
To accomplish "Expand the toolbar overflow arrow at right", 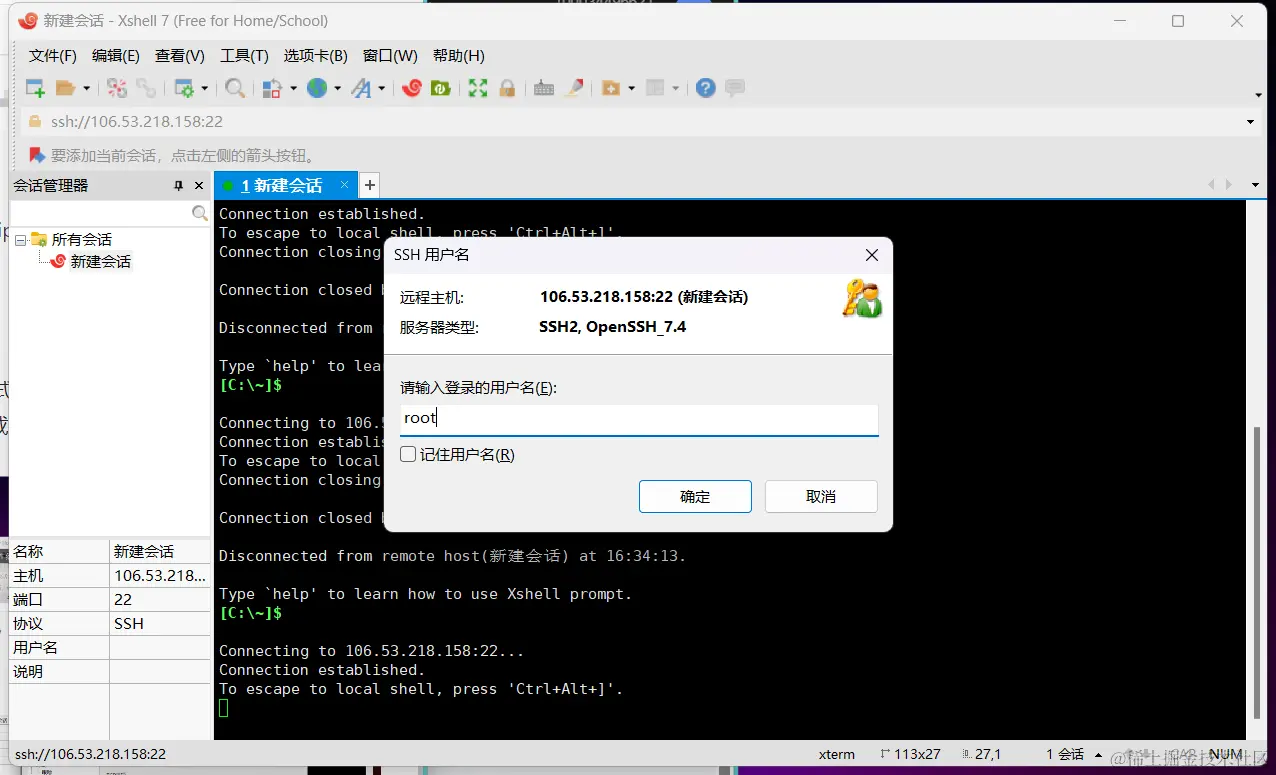I will coord(1258,95).
